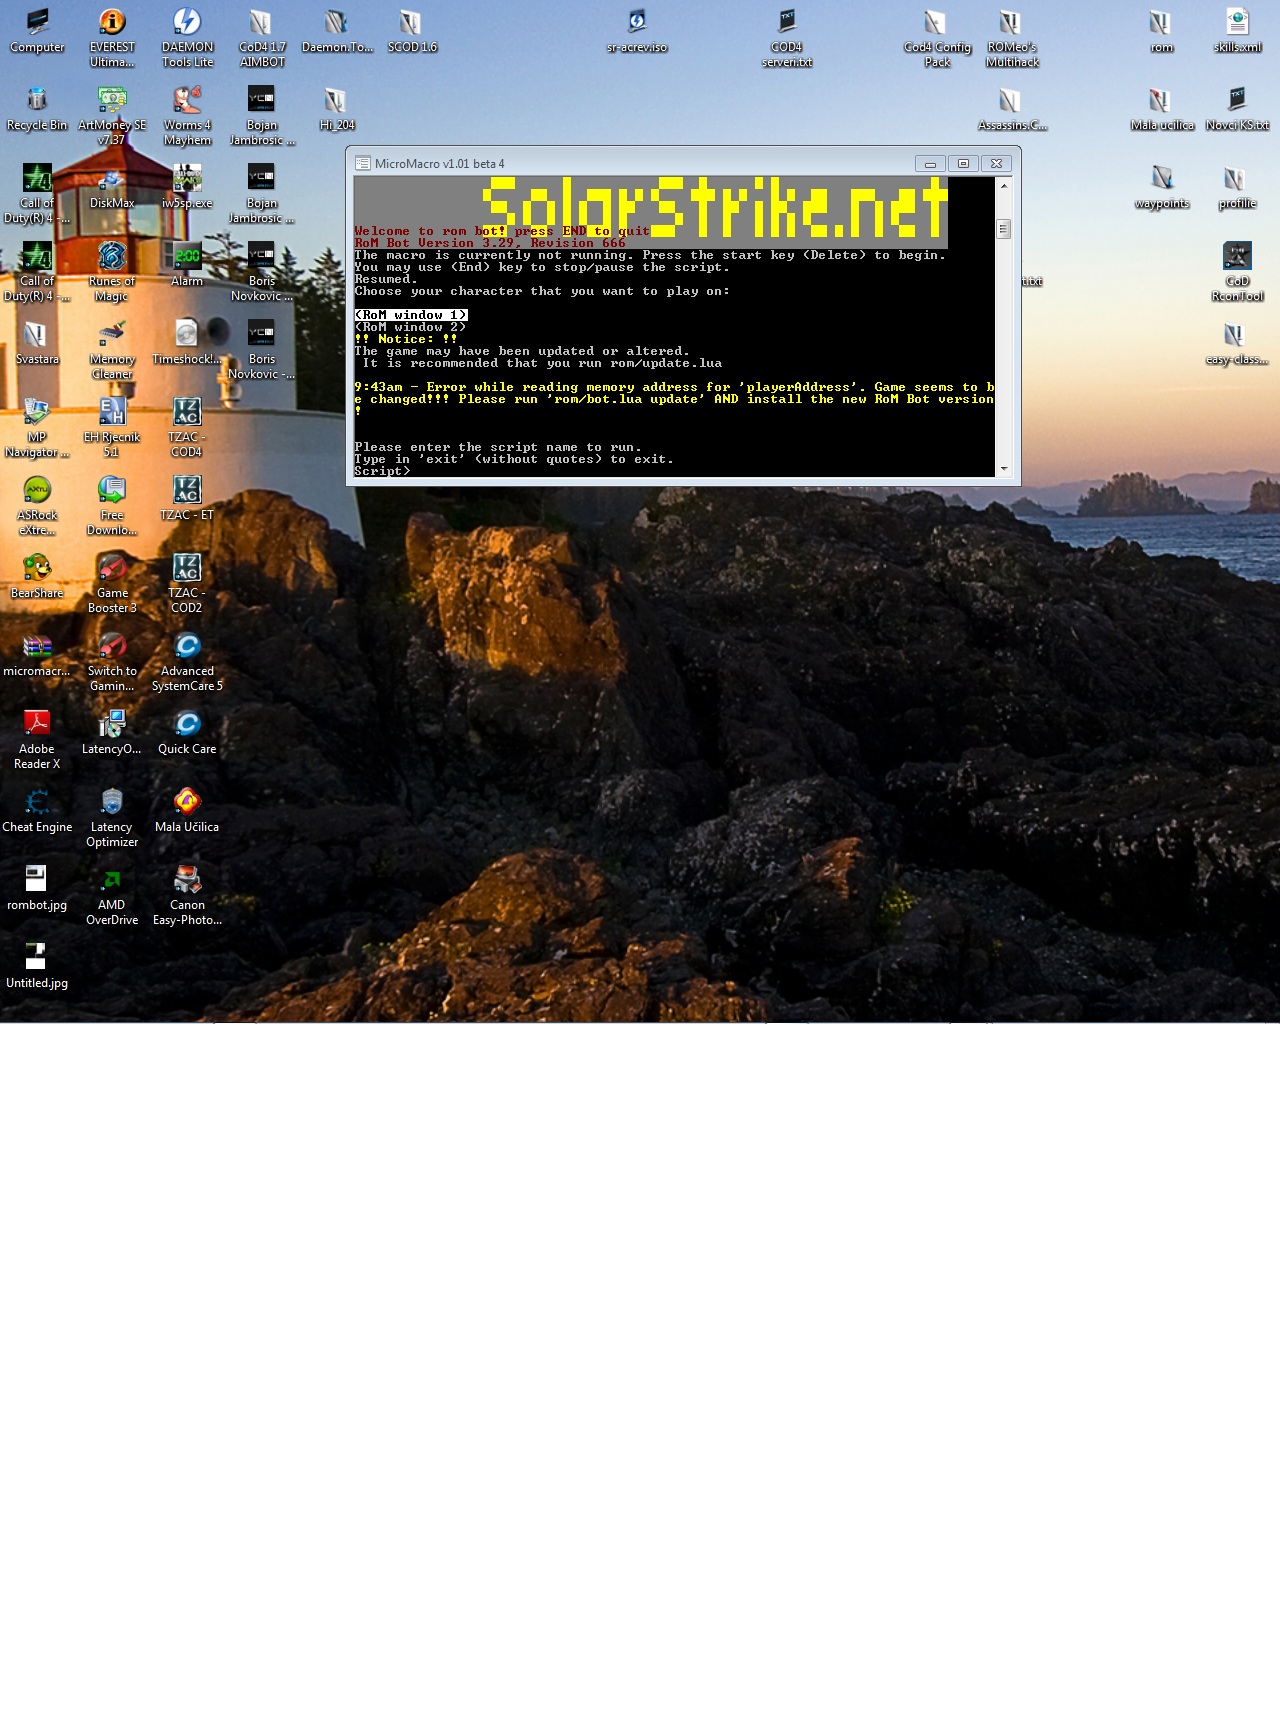Maximize the MicroMacro window
Image resolution: width=1280 pixels, height=1712 pixels.
tap(963, 164)
